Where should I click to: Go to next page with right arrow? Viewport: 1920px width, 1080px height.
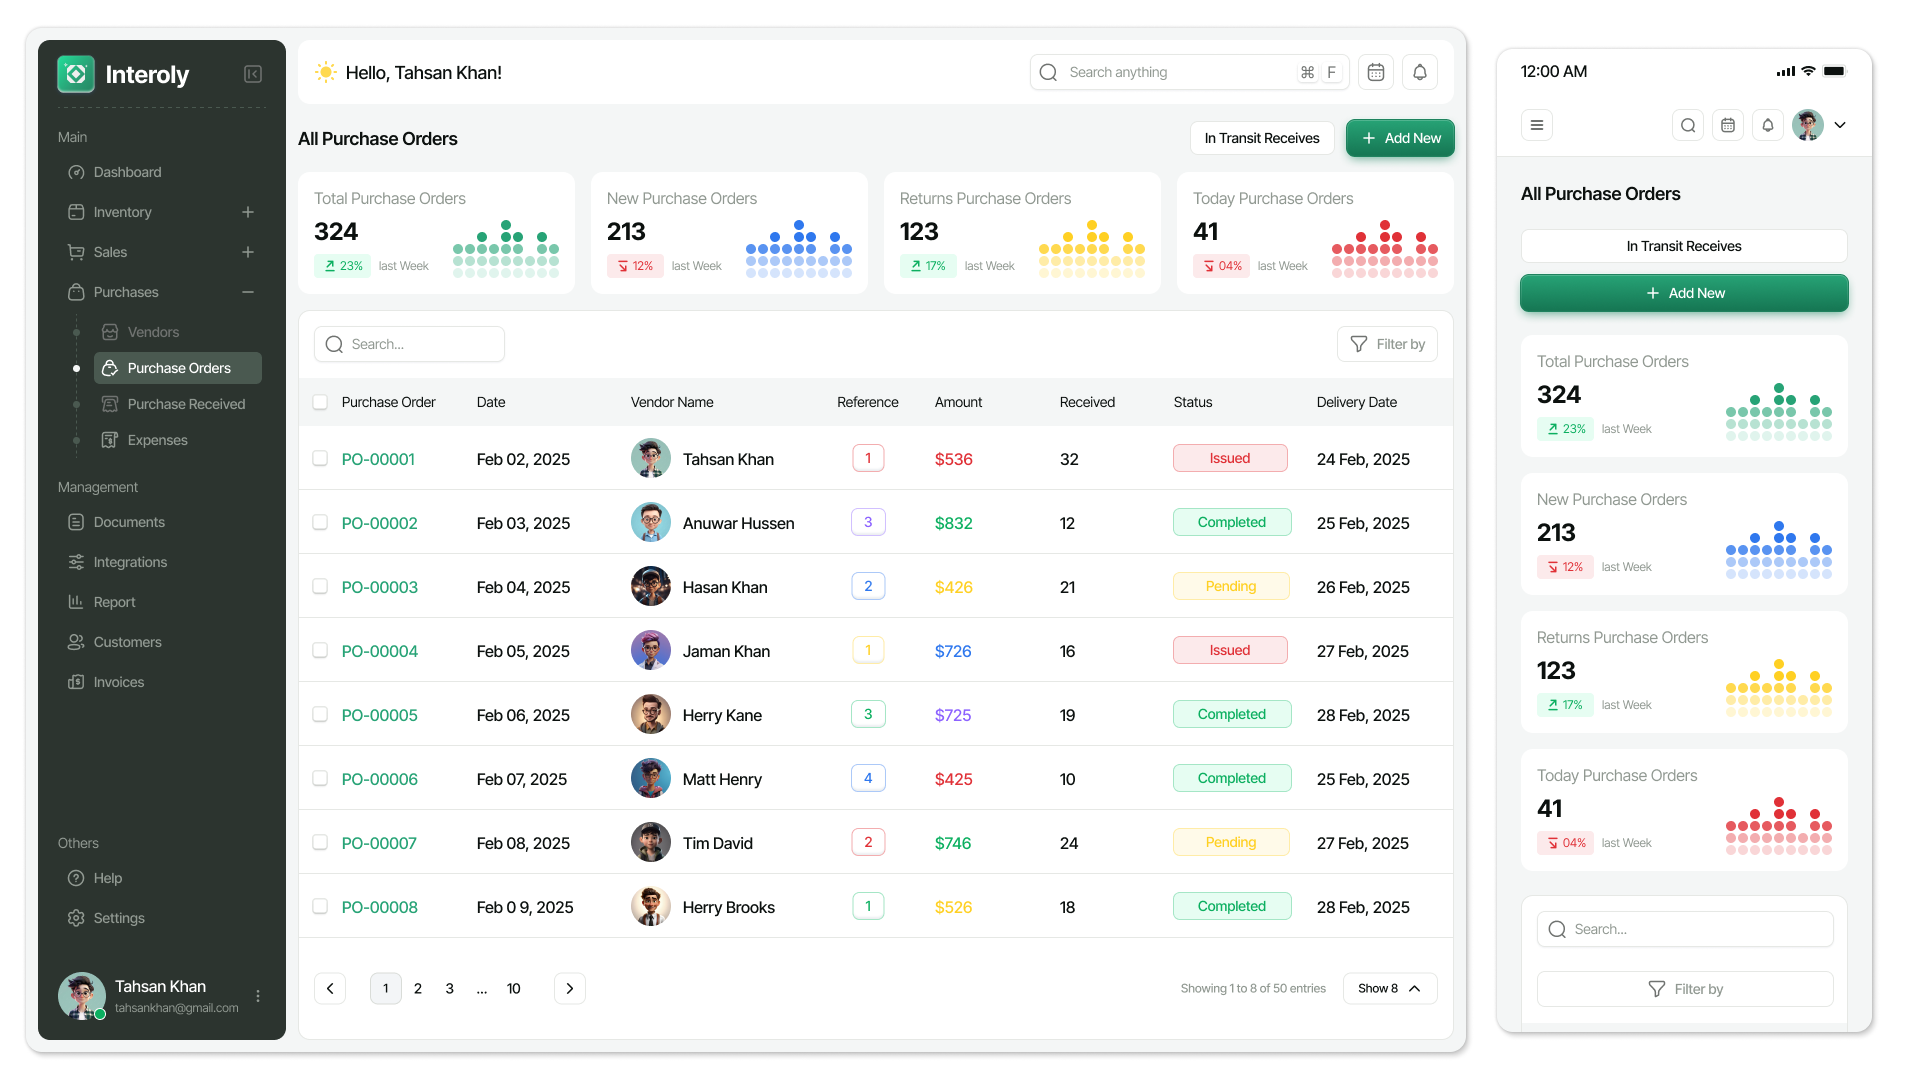[569, 988]
